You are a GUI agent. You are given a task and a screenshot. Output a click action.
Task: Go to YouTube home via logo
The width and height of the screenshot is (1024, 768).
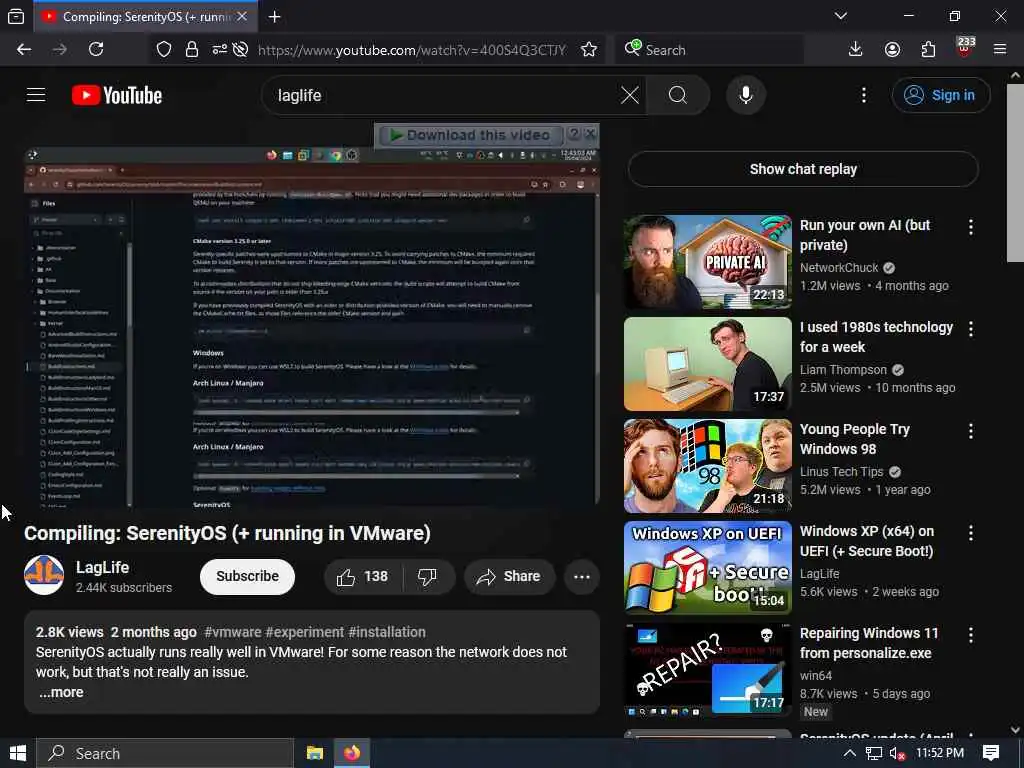click(x=117, y=95)
